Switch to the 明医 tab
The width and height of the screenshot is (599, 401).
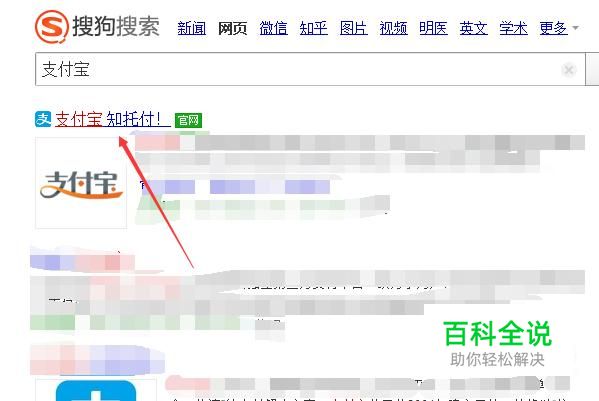pos(433,28)
